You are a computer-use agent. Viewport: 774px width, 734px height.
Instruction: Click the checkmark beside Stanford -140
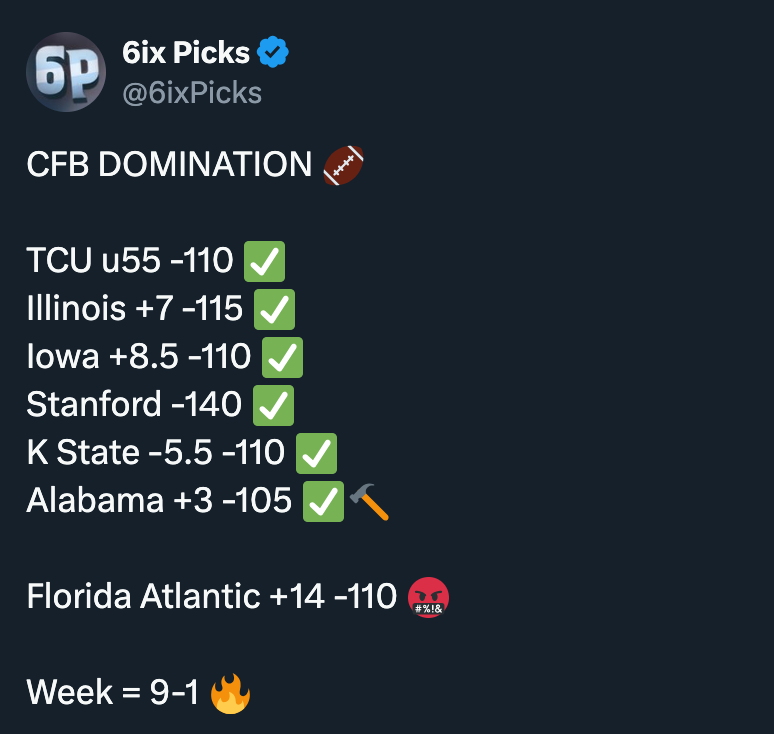[273, 405]
